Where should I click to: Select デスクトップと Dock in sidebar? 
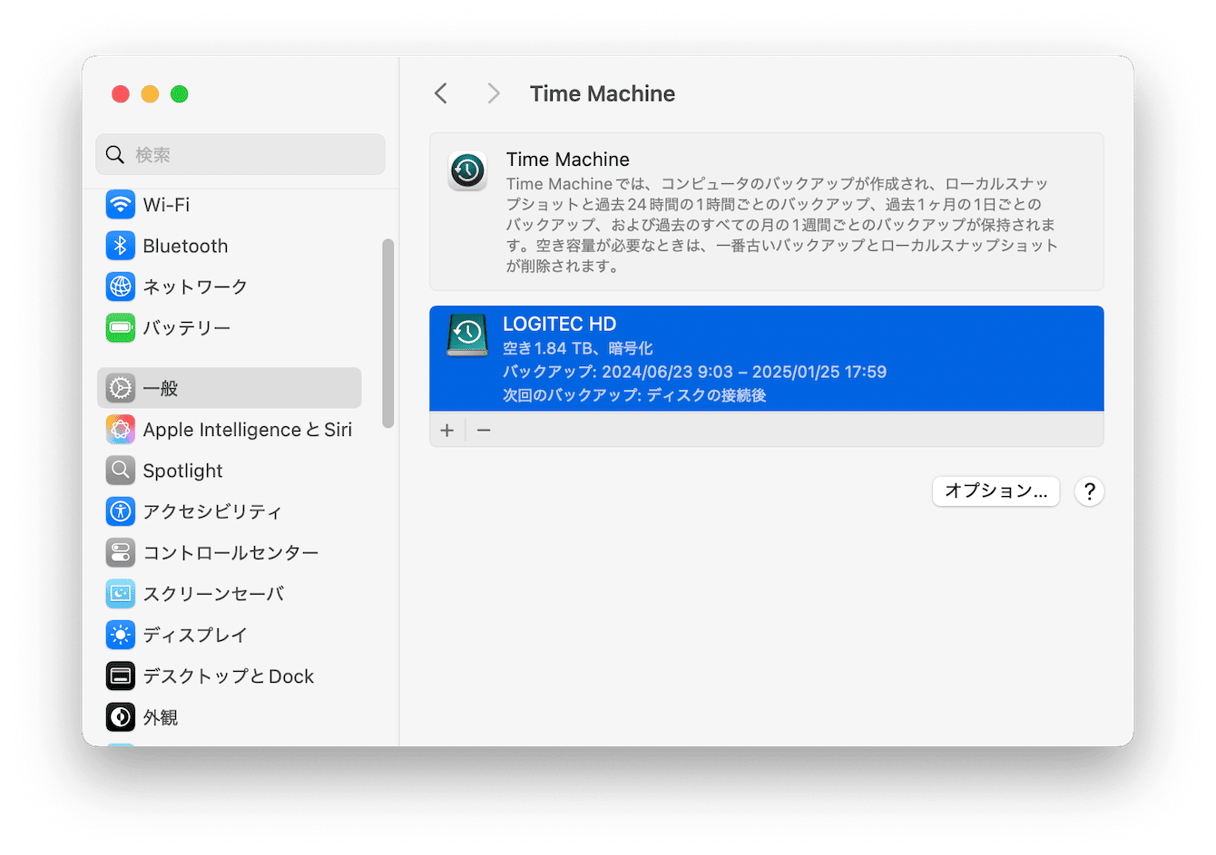[228, 676]
